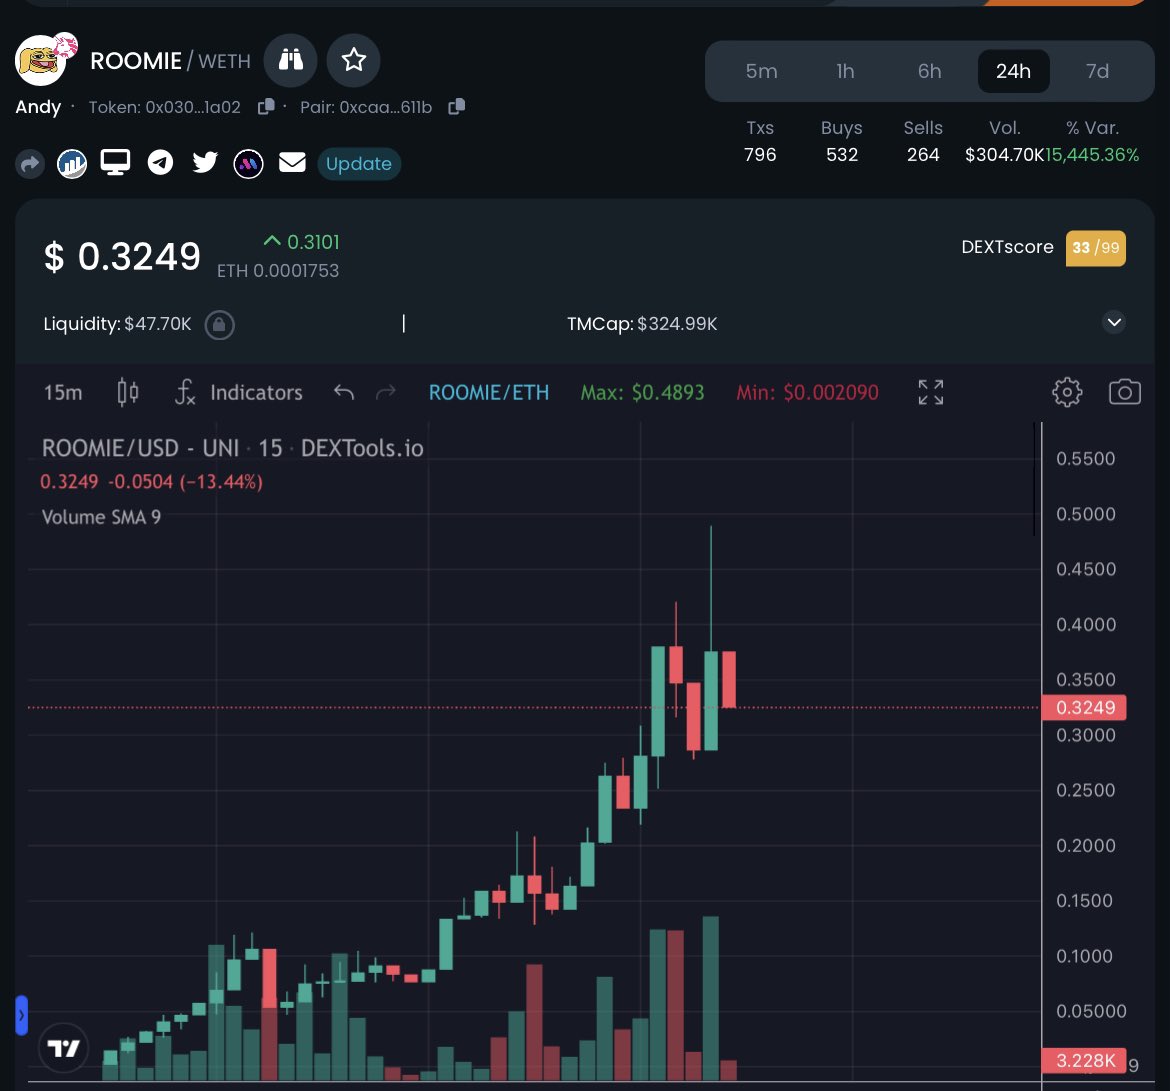
Task: Toggle the ROOMIE/ETH pair switch
Action: pos(489,393)
